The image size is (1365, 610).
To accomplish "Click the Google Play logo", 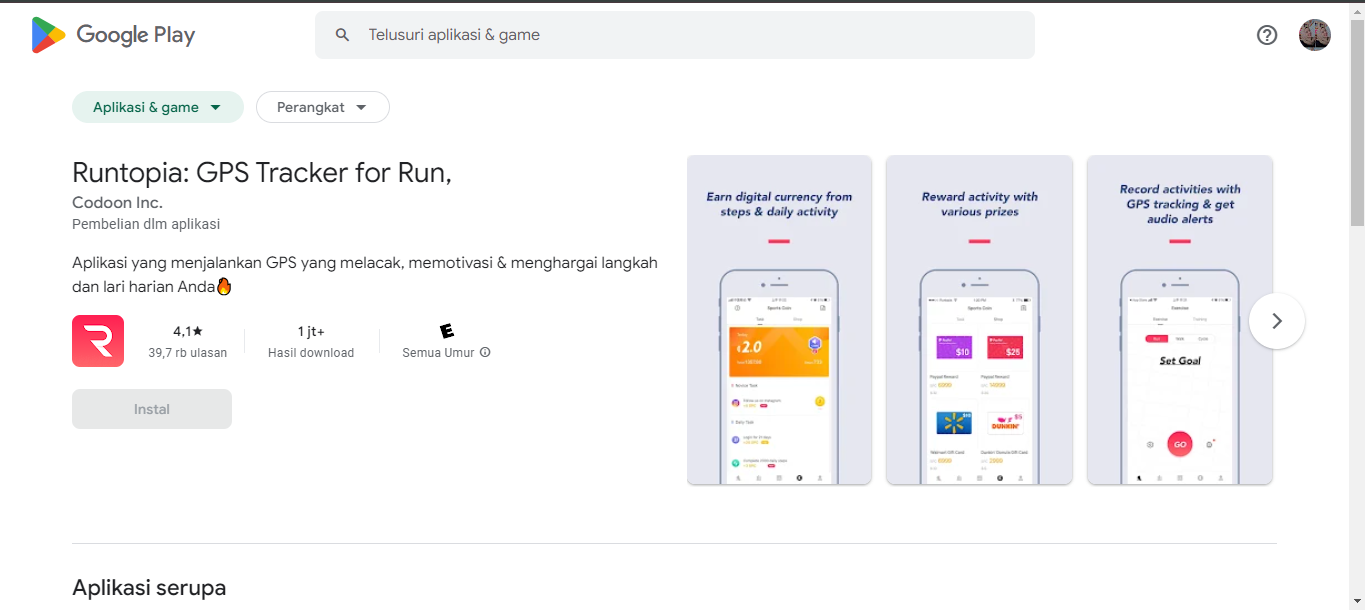I will click(x=113, y=35).
